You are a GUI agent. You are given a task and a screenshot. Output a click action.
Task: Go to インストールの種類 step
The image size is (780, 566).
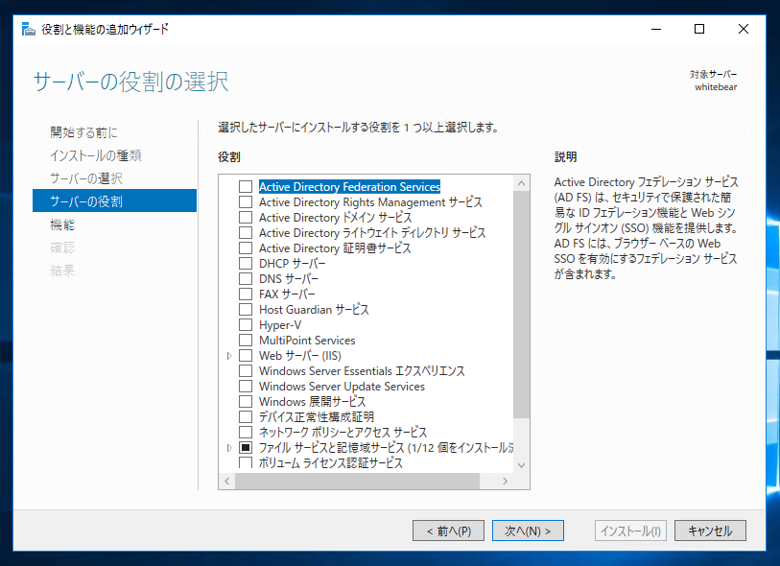point(95,156)
